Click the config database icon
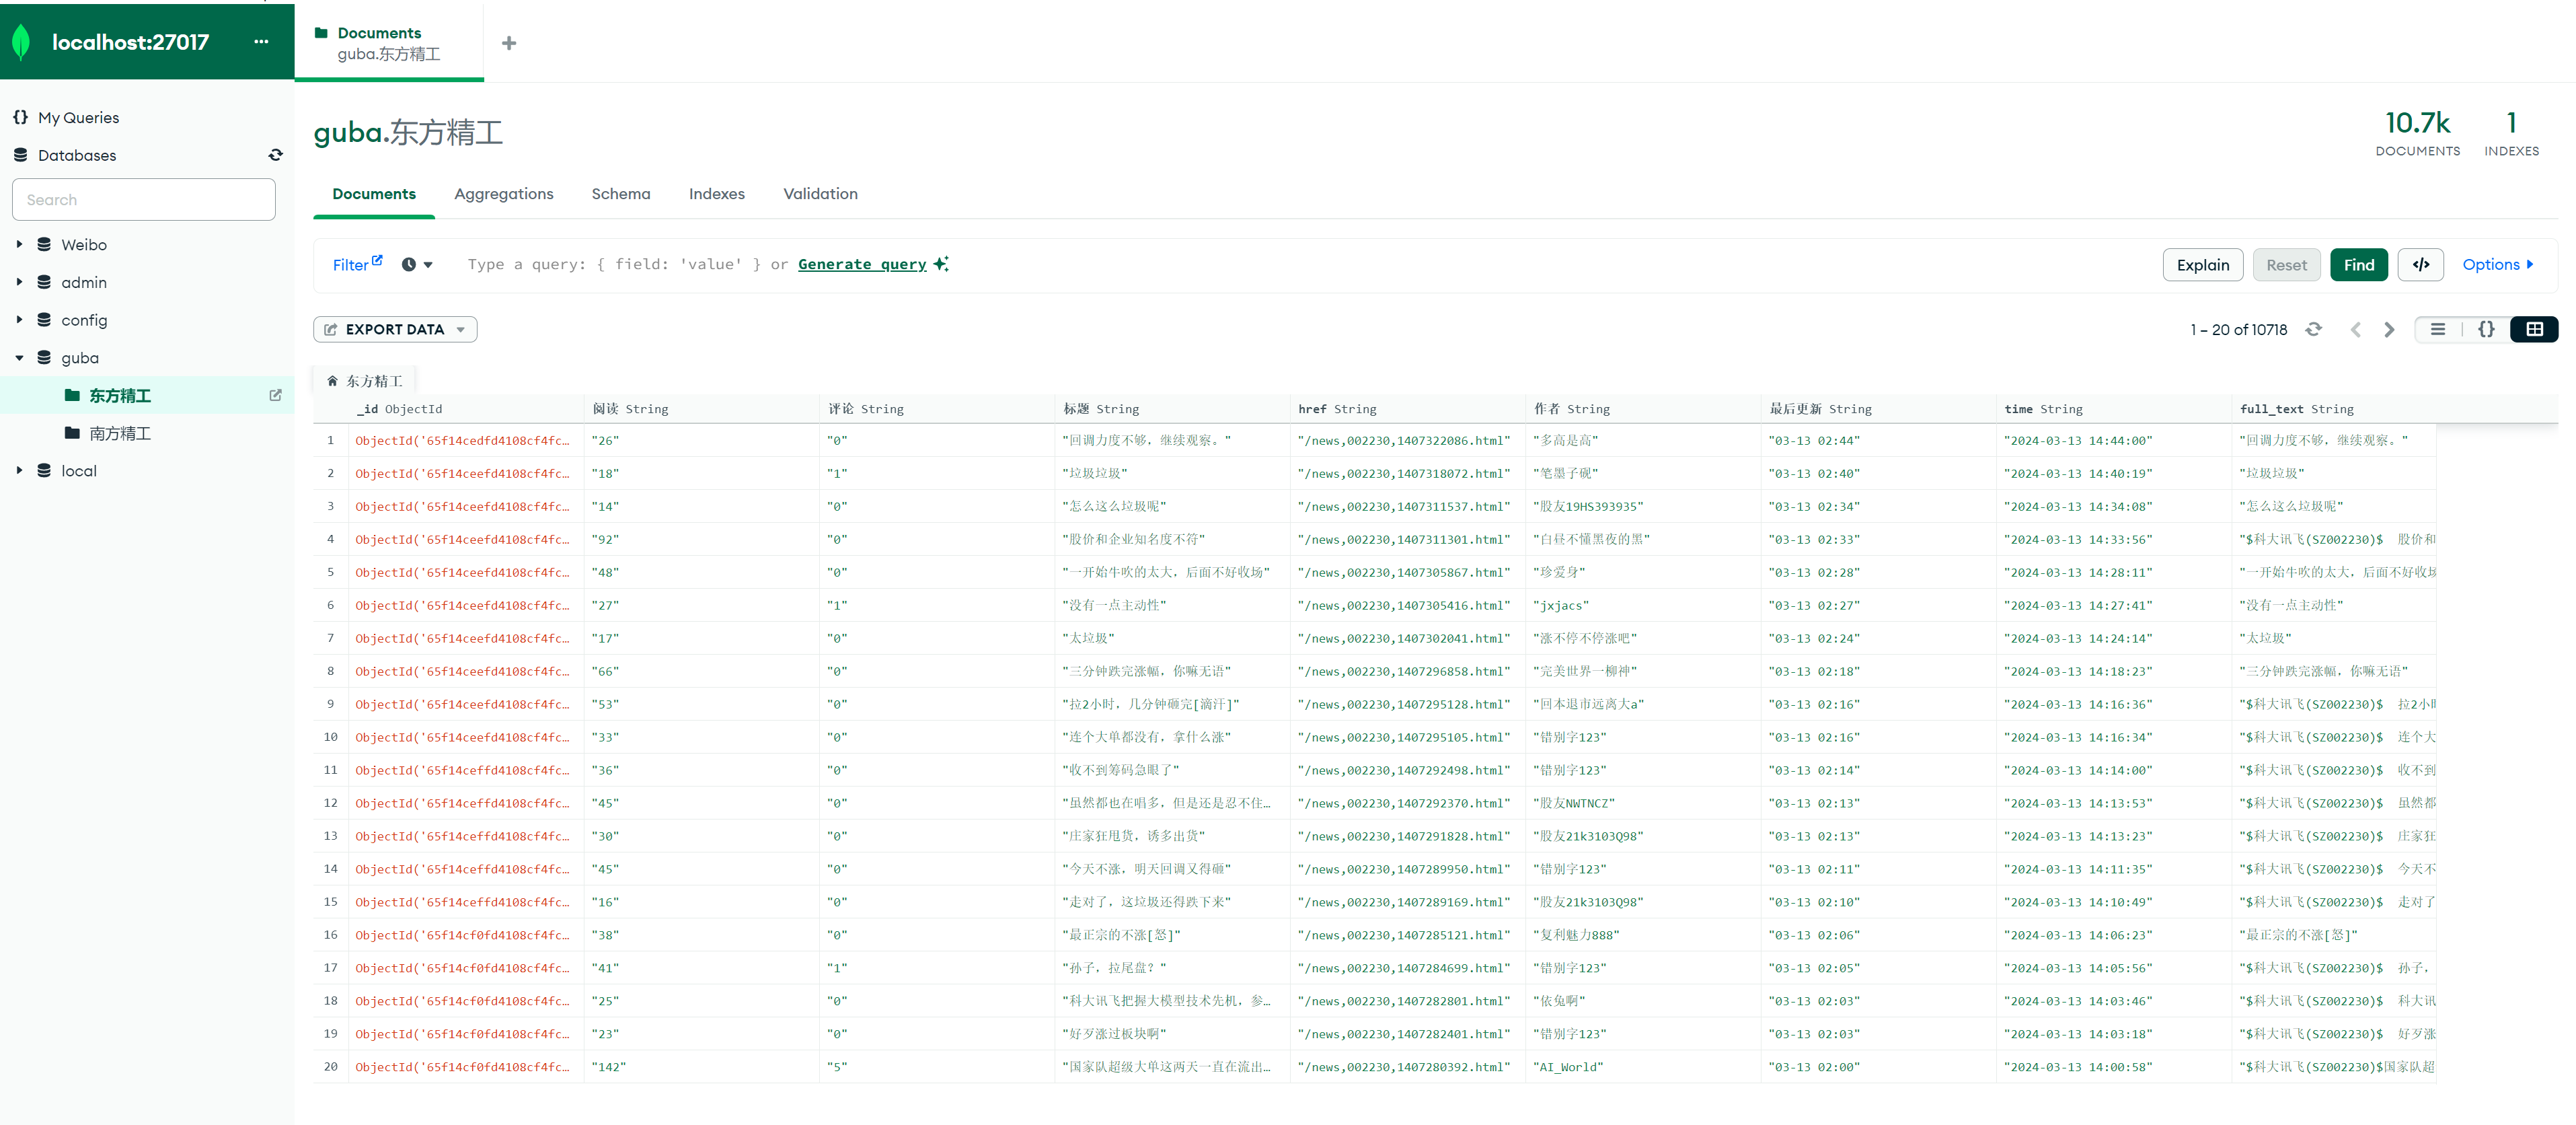 (x=44, y=320)
